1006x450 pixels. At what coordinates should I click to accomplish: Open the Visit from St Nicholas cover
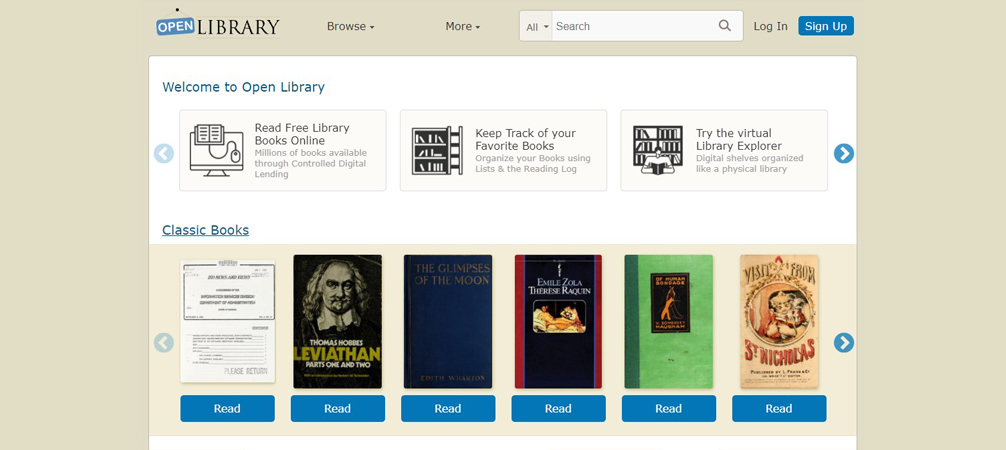779,322
